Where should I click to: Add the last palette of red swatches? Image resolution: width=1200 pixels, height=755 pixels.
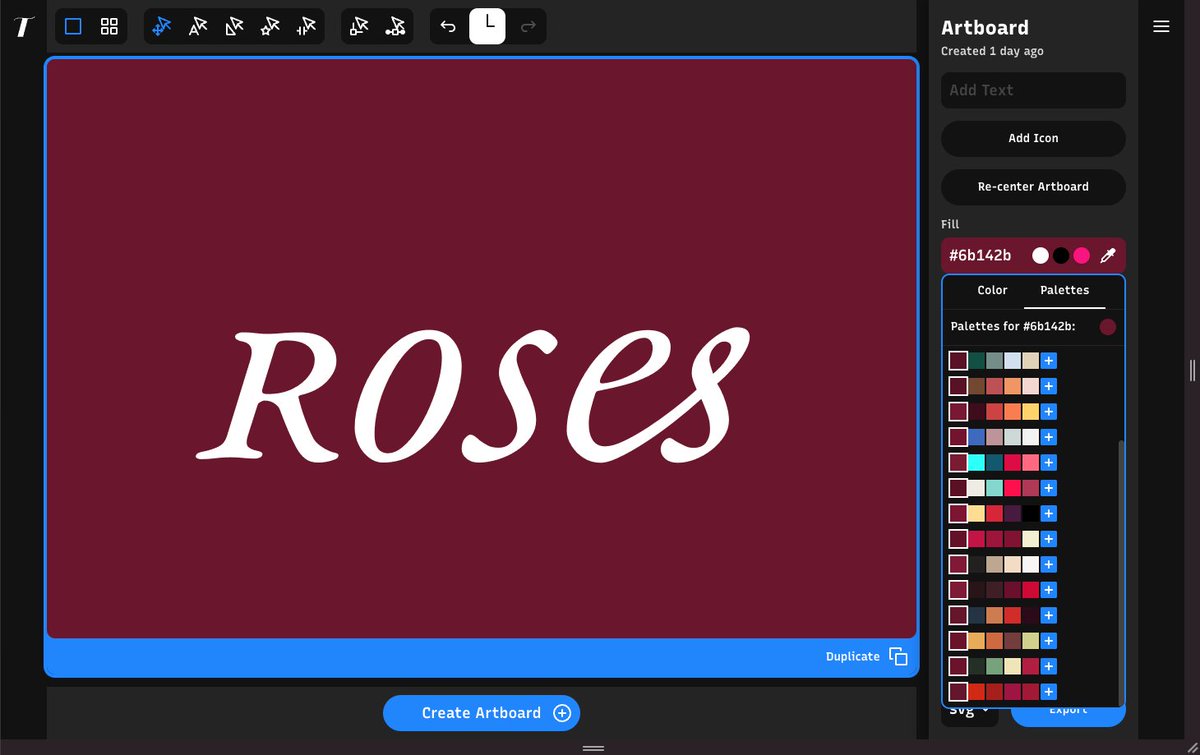1049,692
